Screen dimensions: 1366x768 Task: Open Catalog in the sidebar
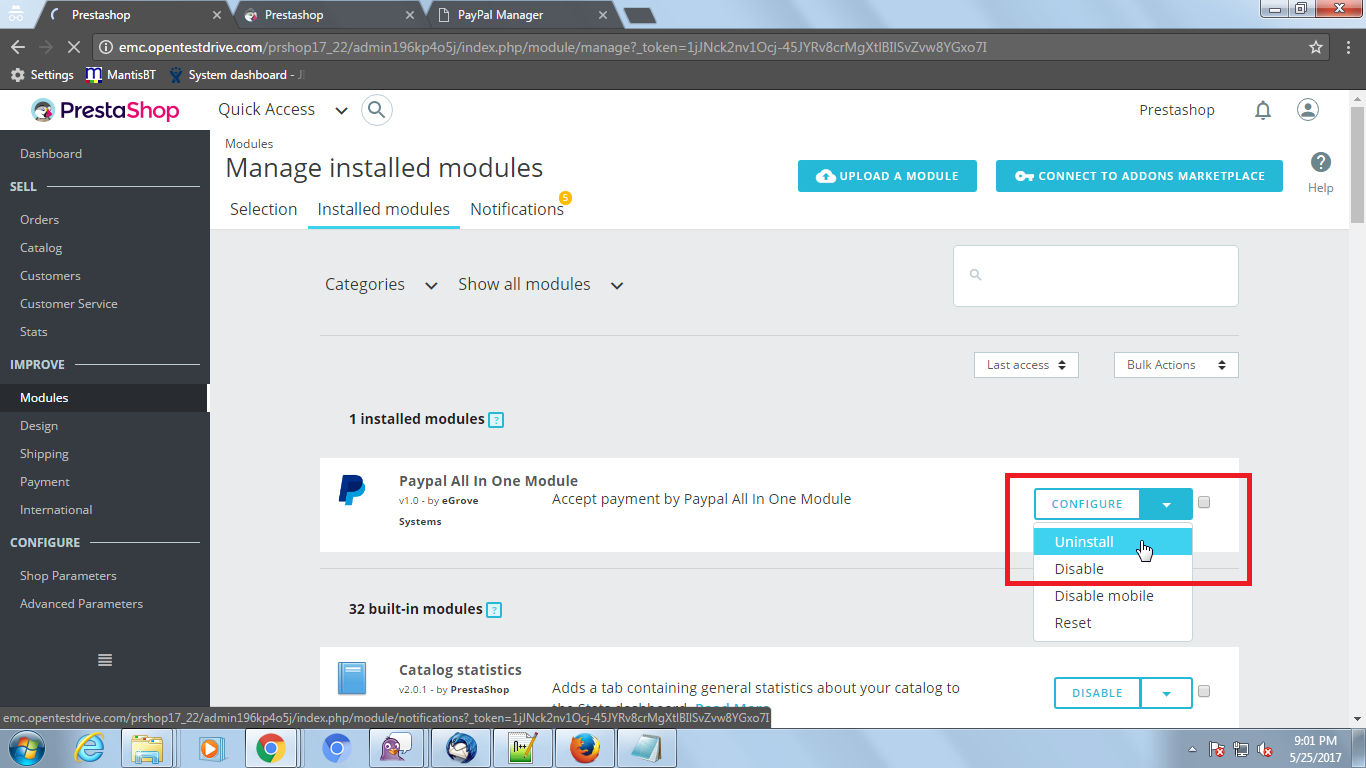coord(41,248)
